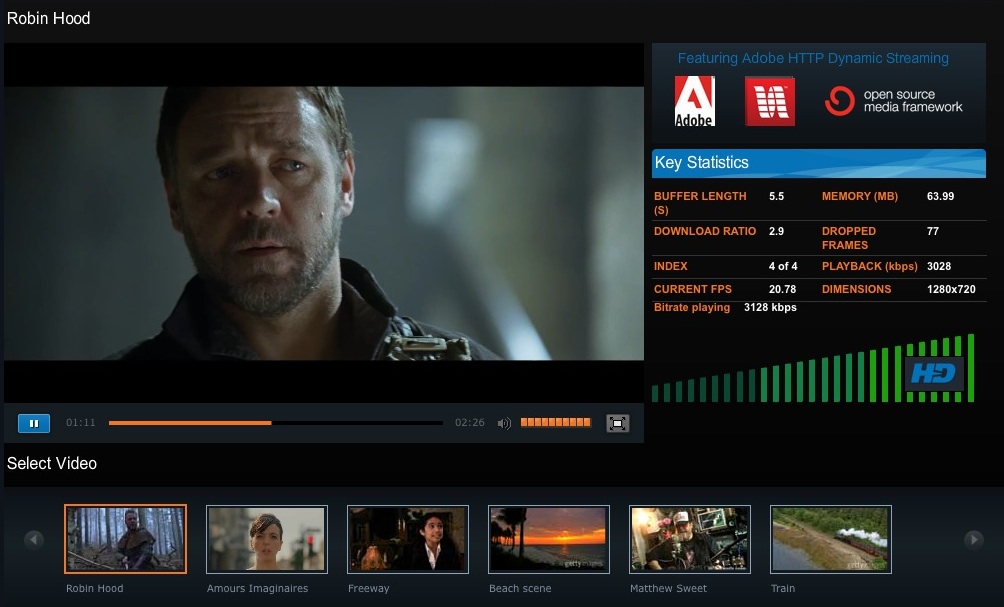Screen dimensions: 1004x607
Task: Click inside the video playback area
Action: coord(324,223)
